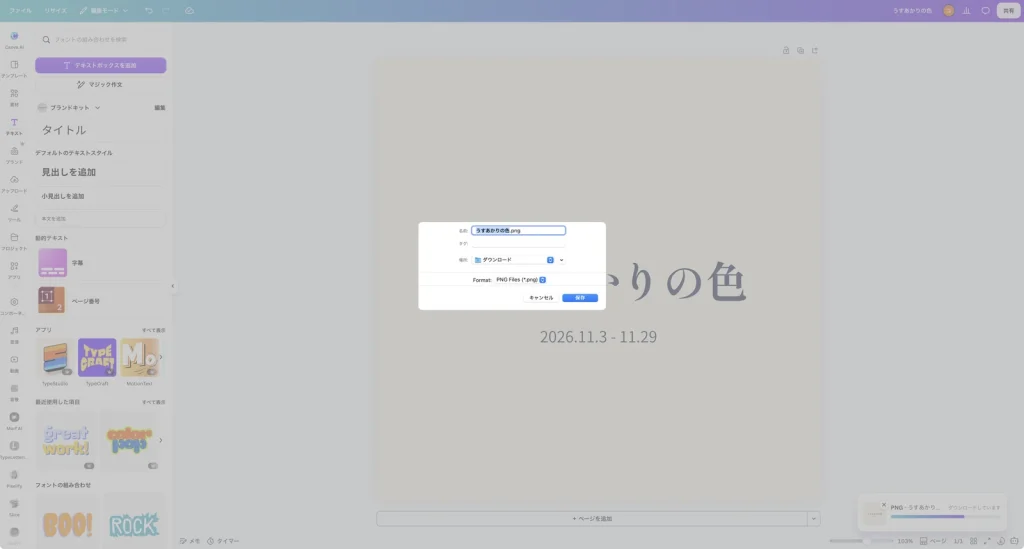Click the duplicate page icon above canvas
This screenshot has width=1024, height=549.
click(801, 50)
